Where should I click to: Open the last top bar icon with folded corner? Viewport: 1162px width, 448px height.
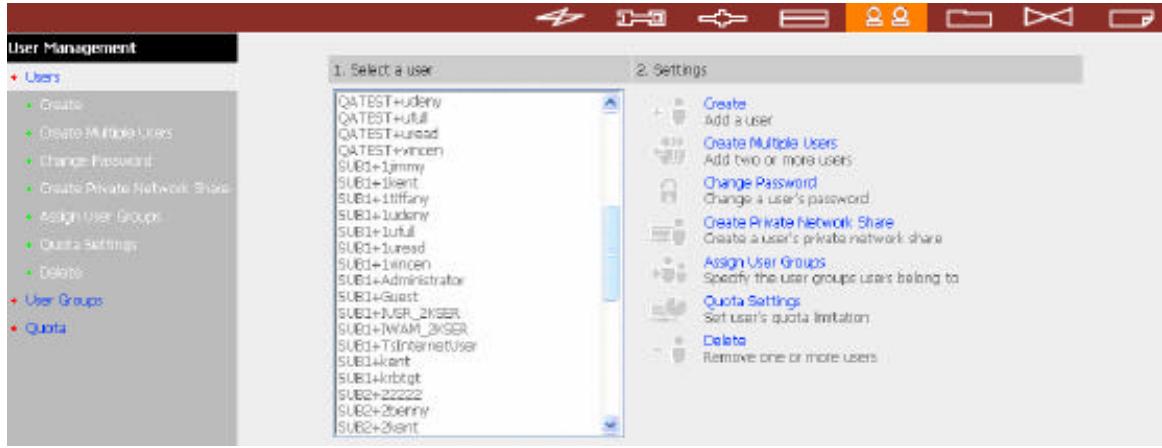click(1133, 18)
